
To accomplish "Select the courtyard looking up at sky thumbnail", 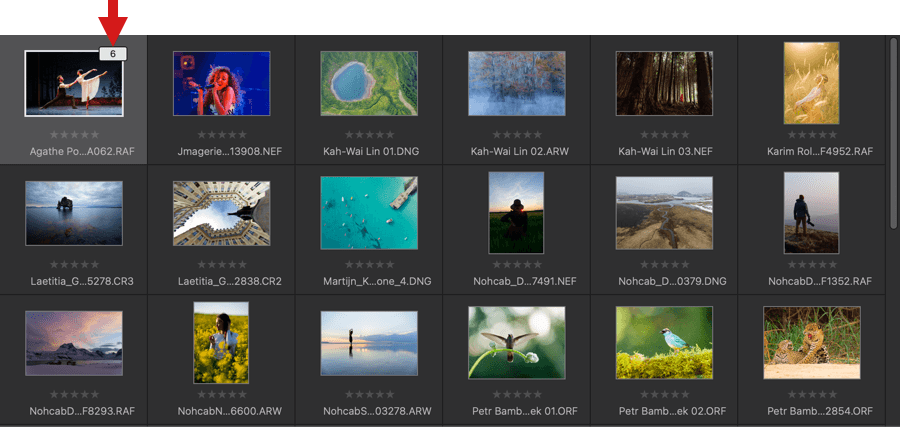I will coord(222,213).
